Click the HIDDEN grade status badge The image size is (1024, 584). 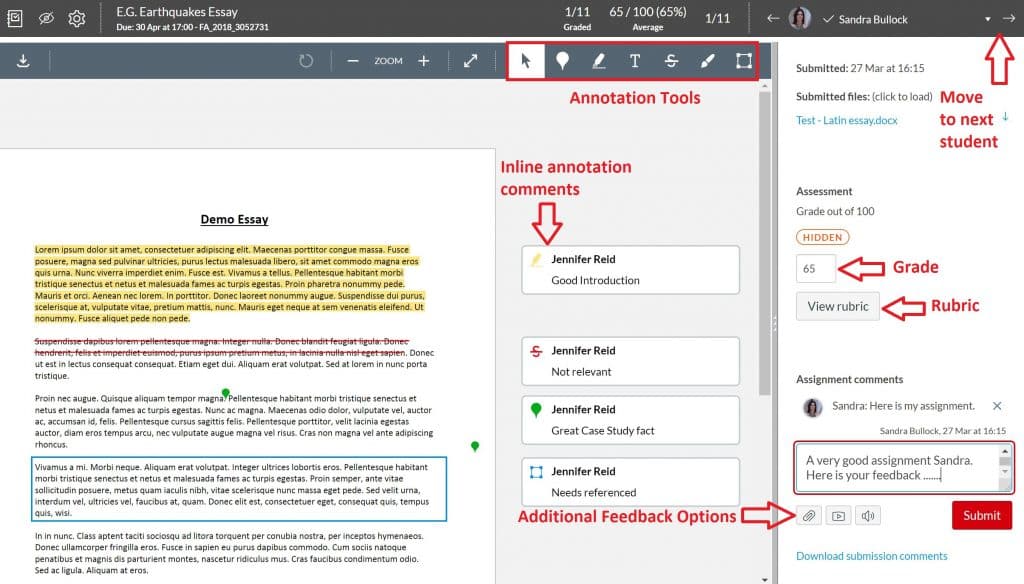click(x=822, y=237)
